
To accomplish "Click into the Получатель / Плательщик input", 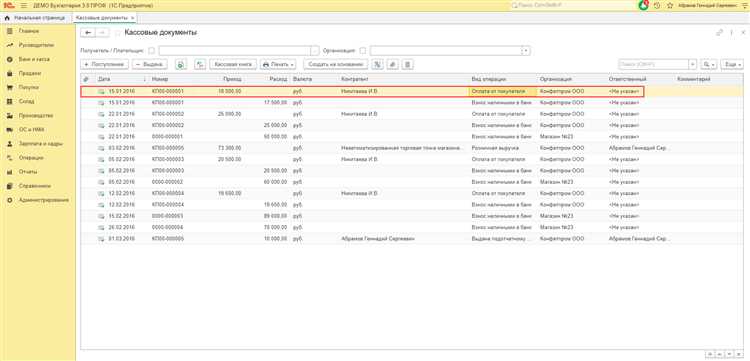I will pos(234,50).
